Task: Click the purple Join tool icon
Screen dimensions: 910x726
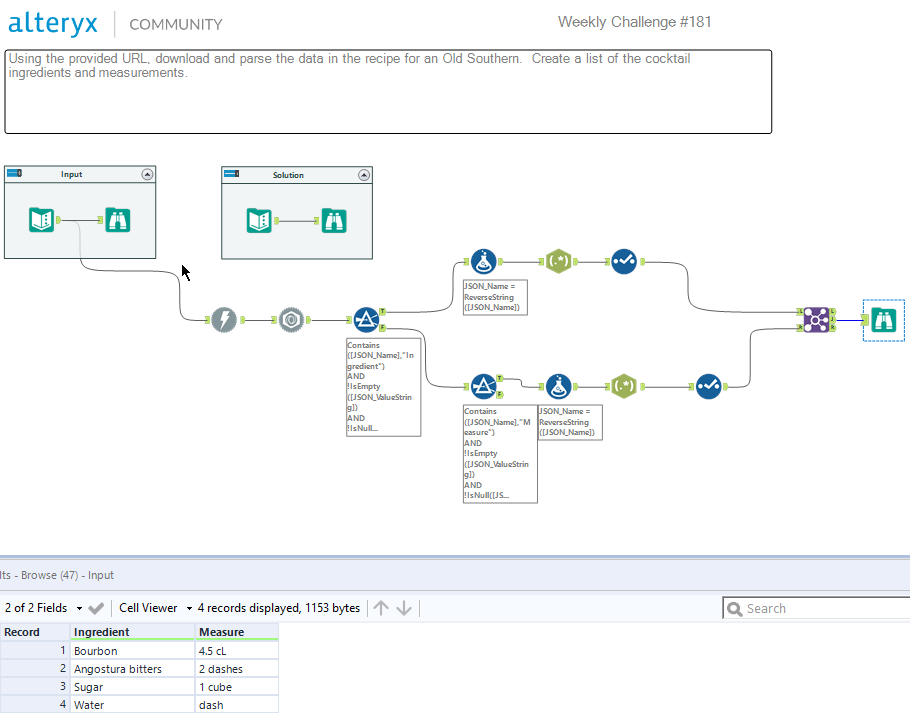Action: click(816, 320)
